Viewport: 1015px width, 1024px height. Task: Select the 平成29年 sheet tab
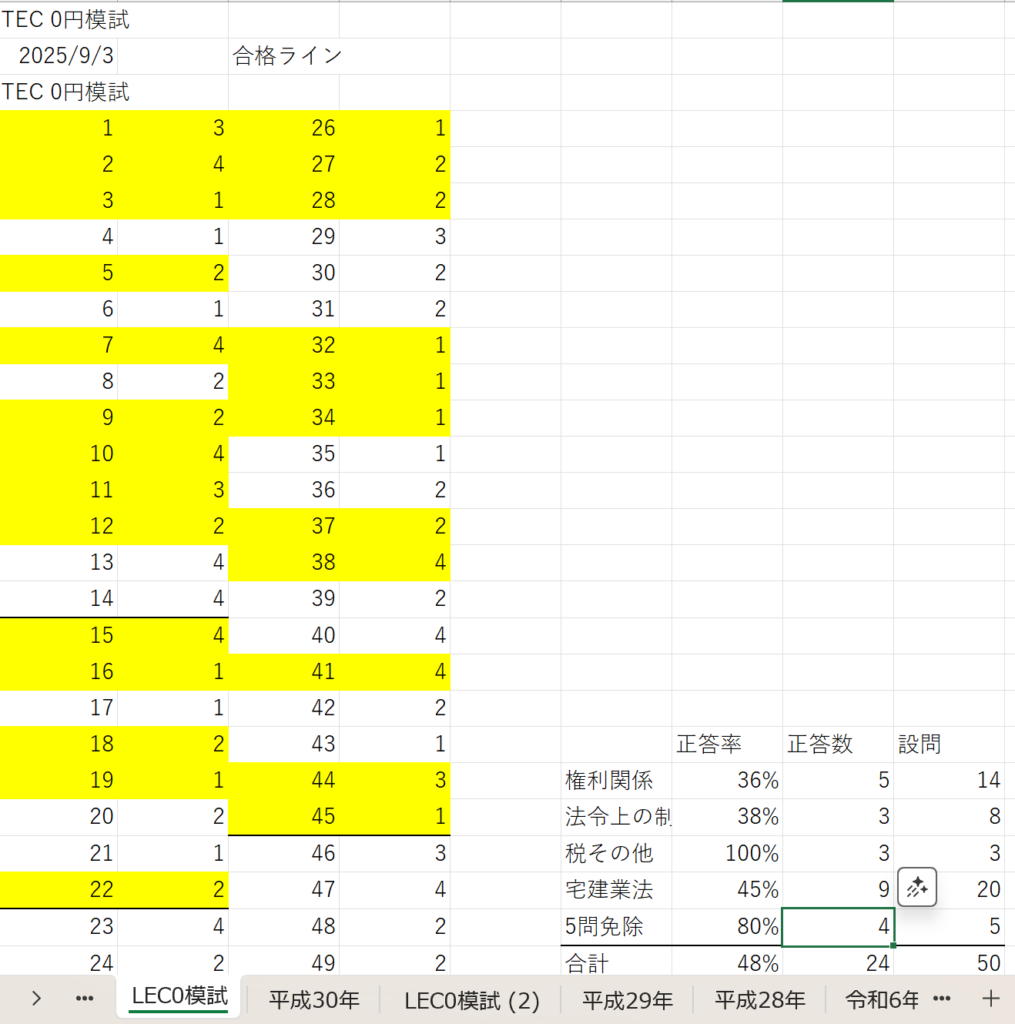click(x=628, y=998)
